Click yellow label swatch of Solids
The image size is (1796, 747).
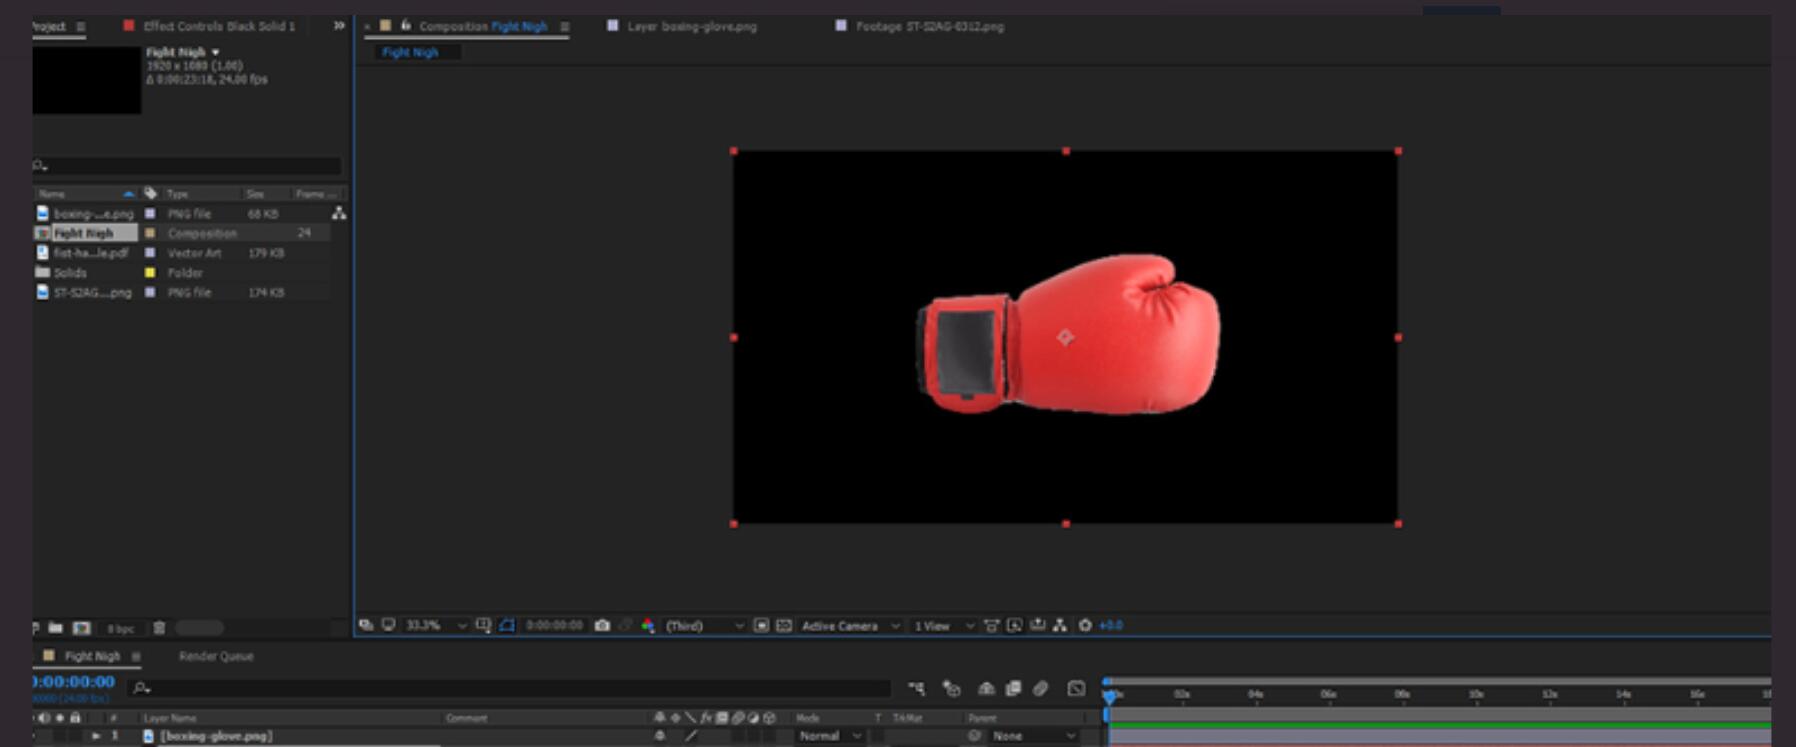pos(150,273)
